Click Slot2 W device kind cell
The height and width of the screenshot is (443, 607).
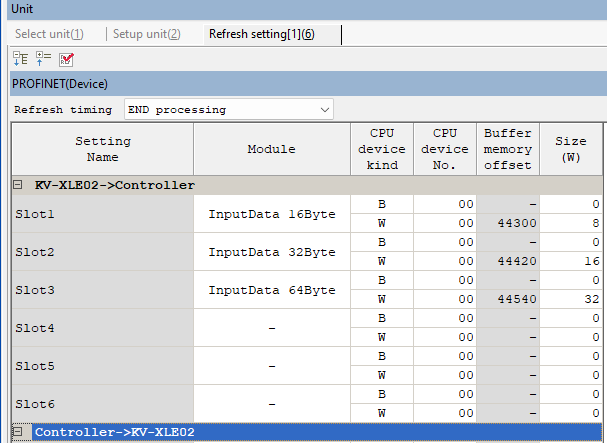point(382,261)
